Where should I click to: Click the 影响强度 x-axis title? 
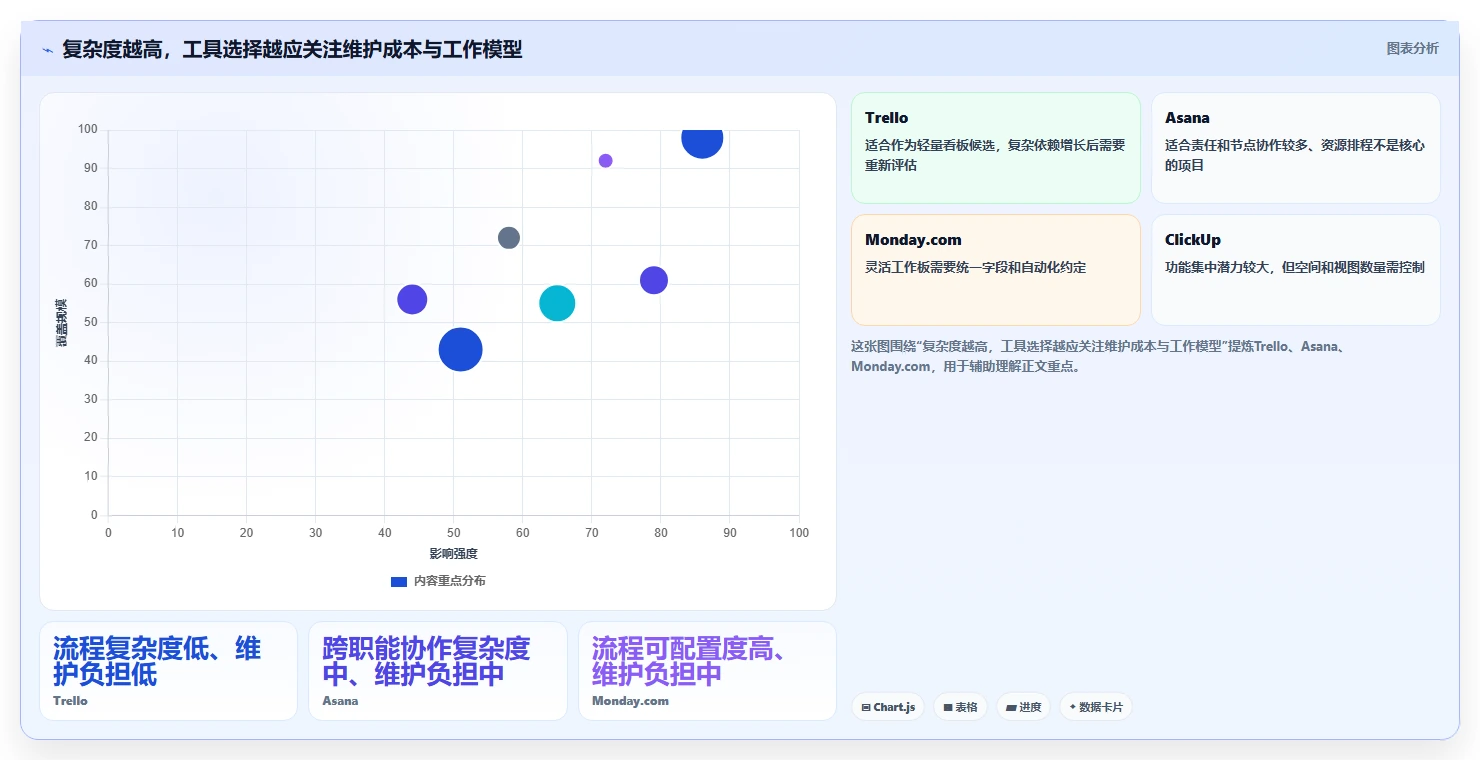(x=453, y=554)
